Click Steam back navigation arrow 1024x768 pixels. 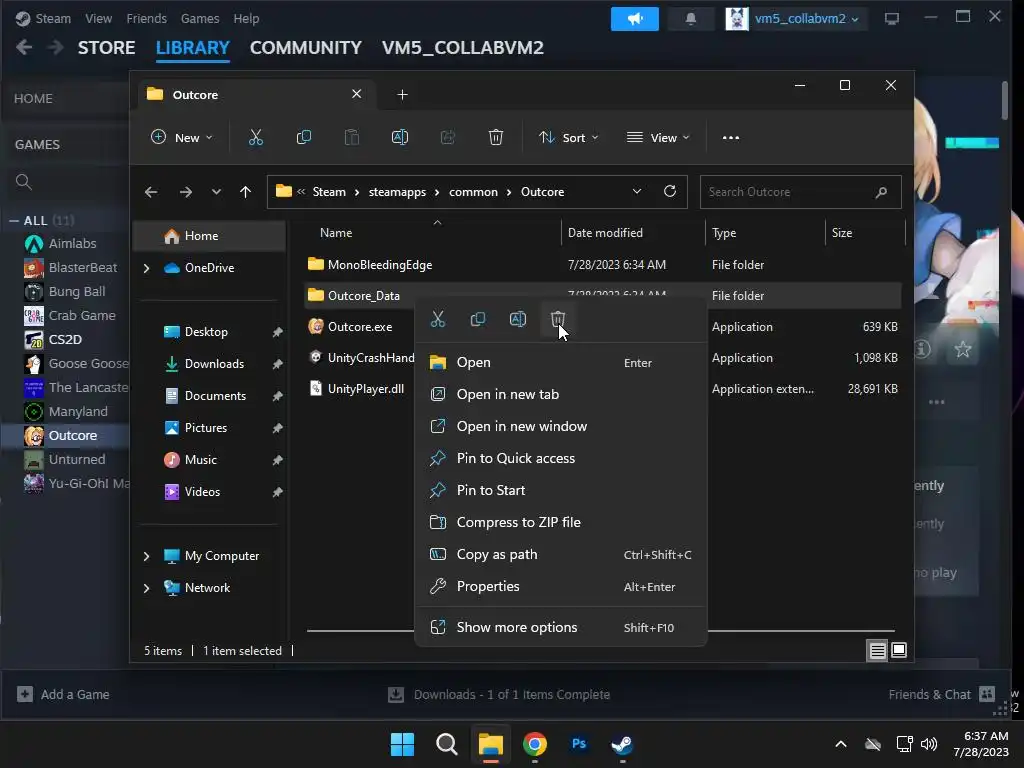click(24, 48)
